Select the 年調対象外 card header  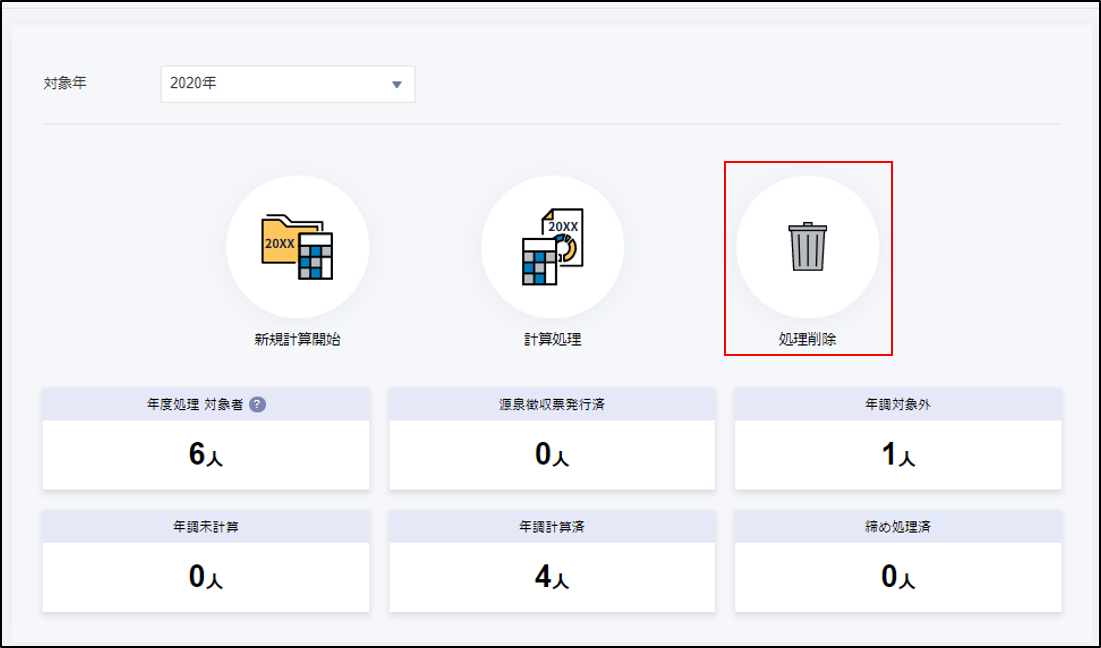coord(898,405)
